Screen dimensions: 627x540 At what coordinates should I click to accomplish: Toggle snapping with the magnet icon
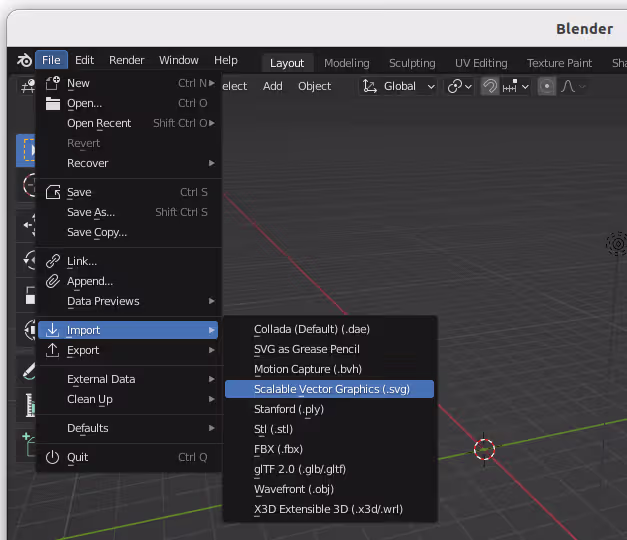click(x=490, y=86)
